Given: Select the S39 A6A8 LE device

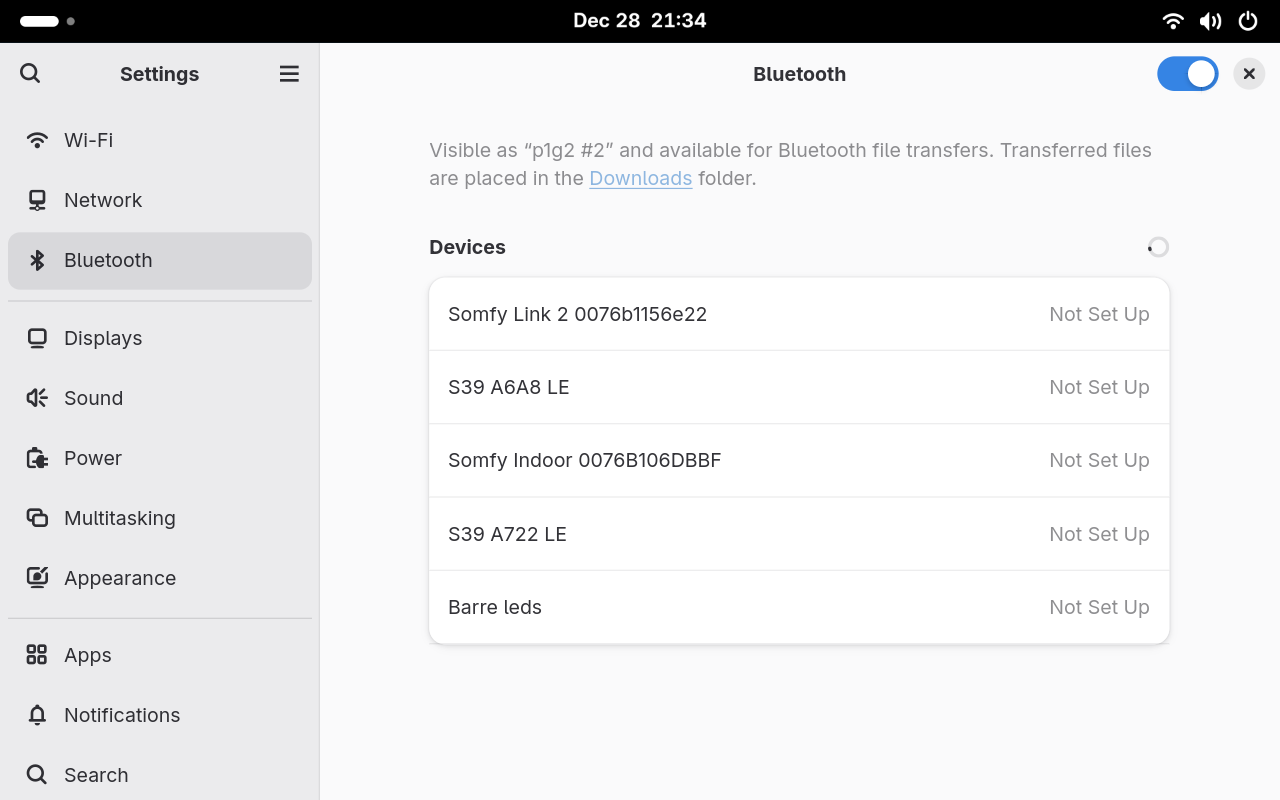Looking at the screenshot, I should pyautogui.click(x=798, y=387).
